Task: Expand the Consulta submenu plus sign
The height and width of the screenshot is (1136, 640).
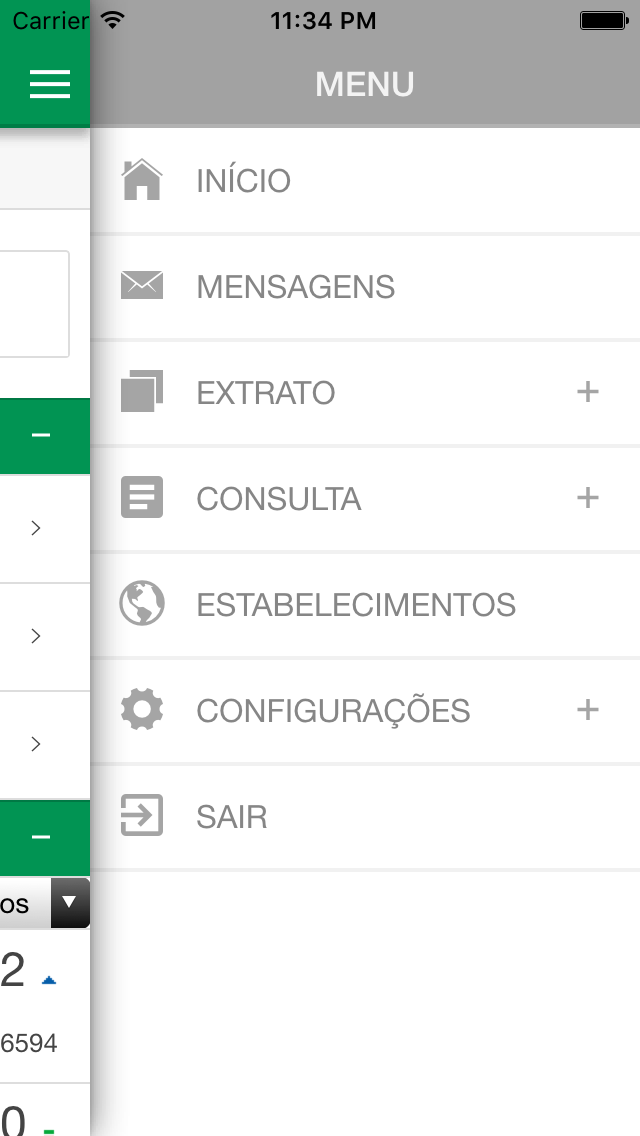Action: 588,498
